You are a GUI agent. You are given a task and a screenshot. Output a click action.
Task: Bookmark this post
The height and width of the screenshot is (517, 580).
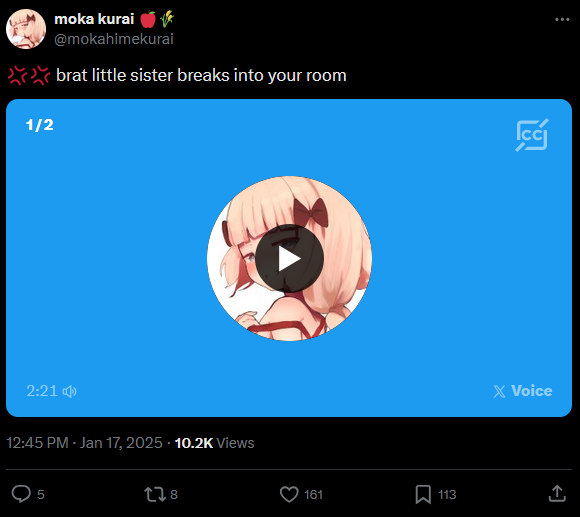(423, 494)
